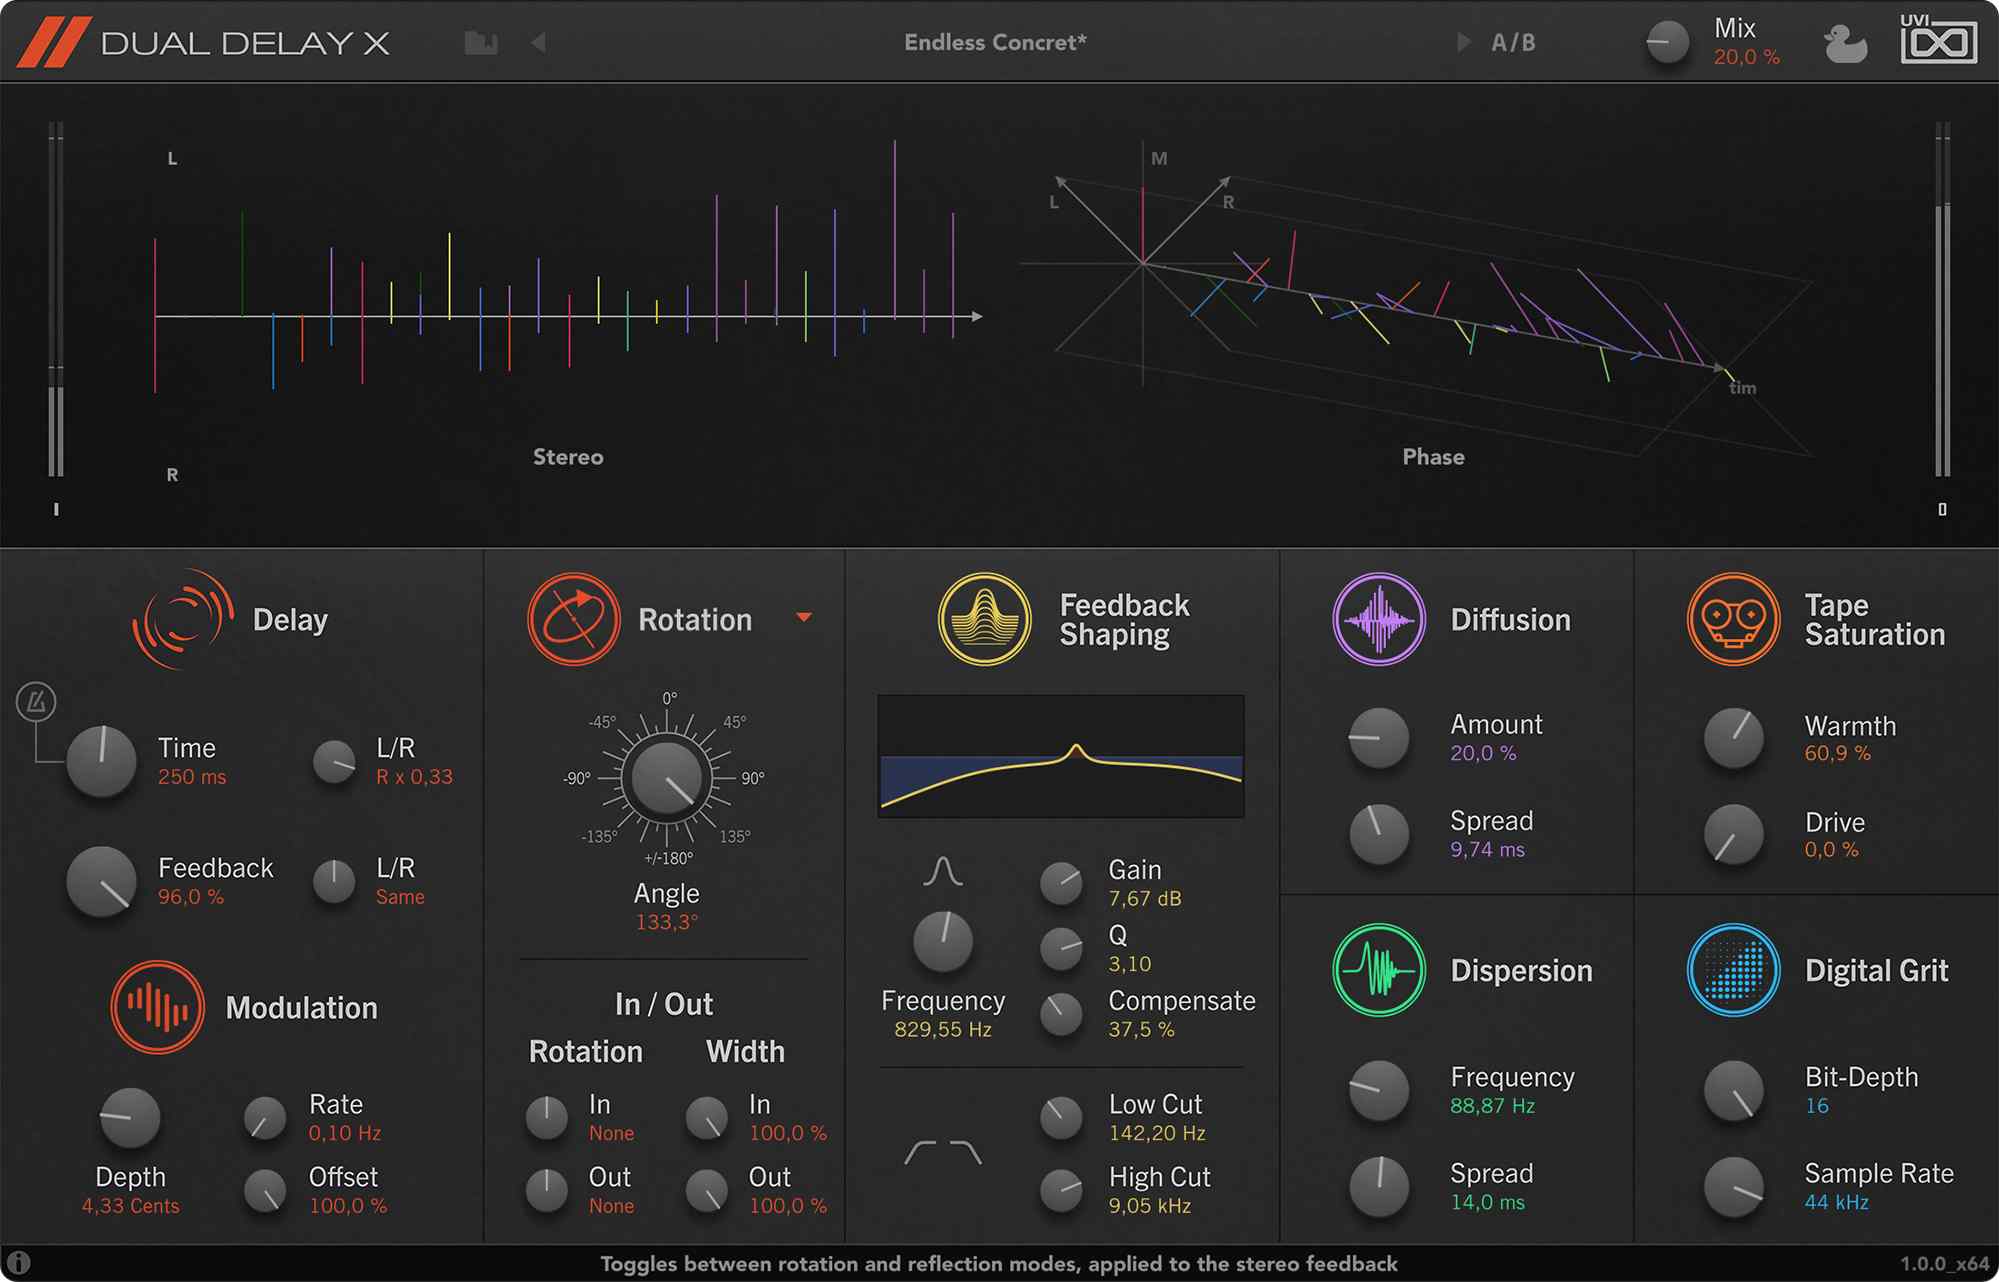The width and height of the screenshot is (1999, 1282).
Task: Click the Dual Delay X logo
Action: click(x=204, y=42)
